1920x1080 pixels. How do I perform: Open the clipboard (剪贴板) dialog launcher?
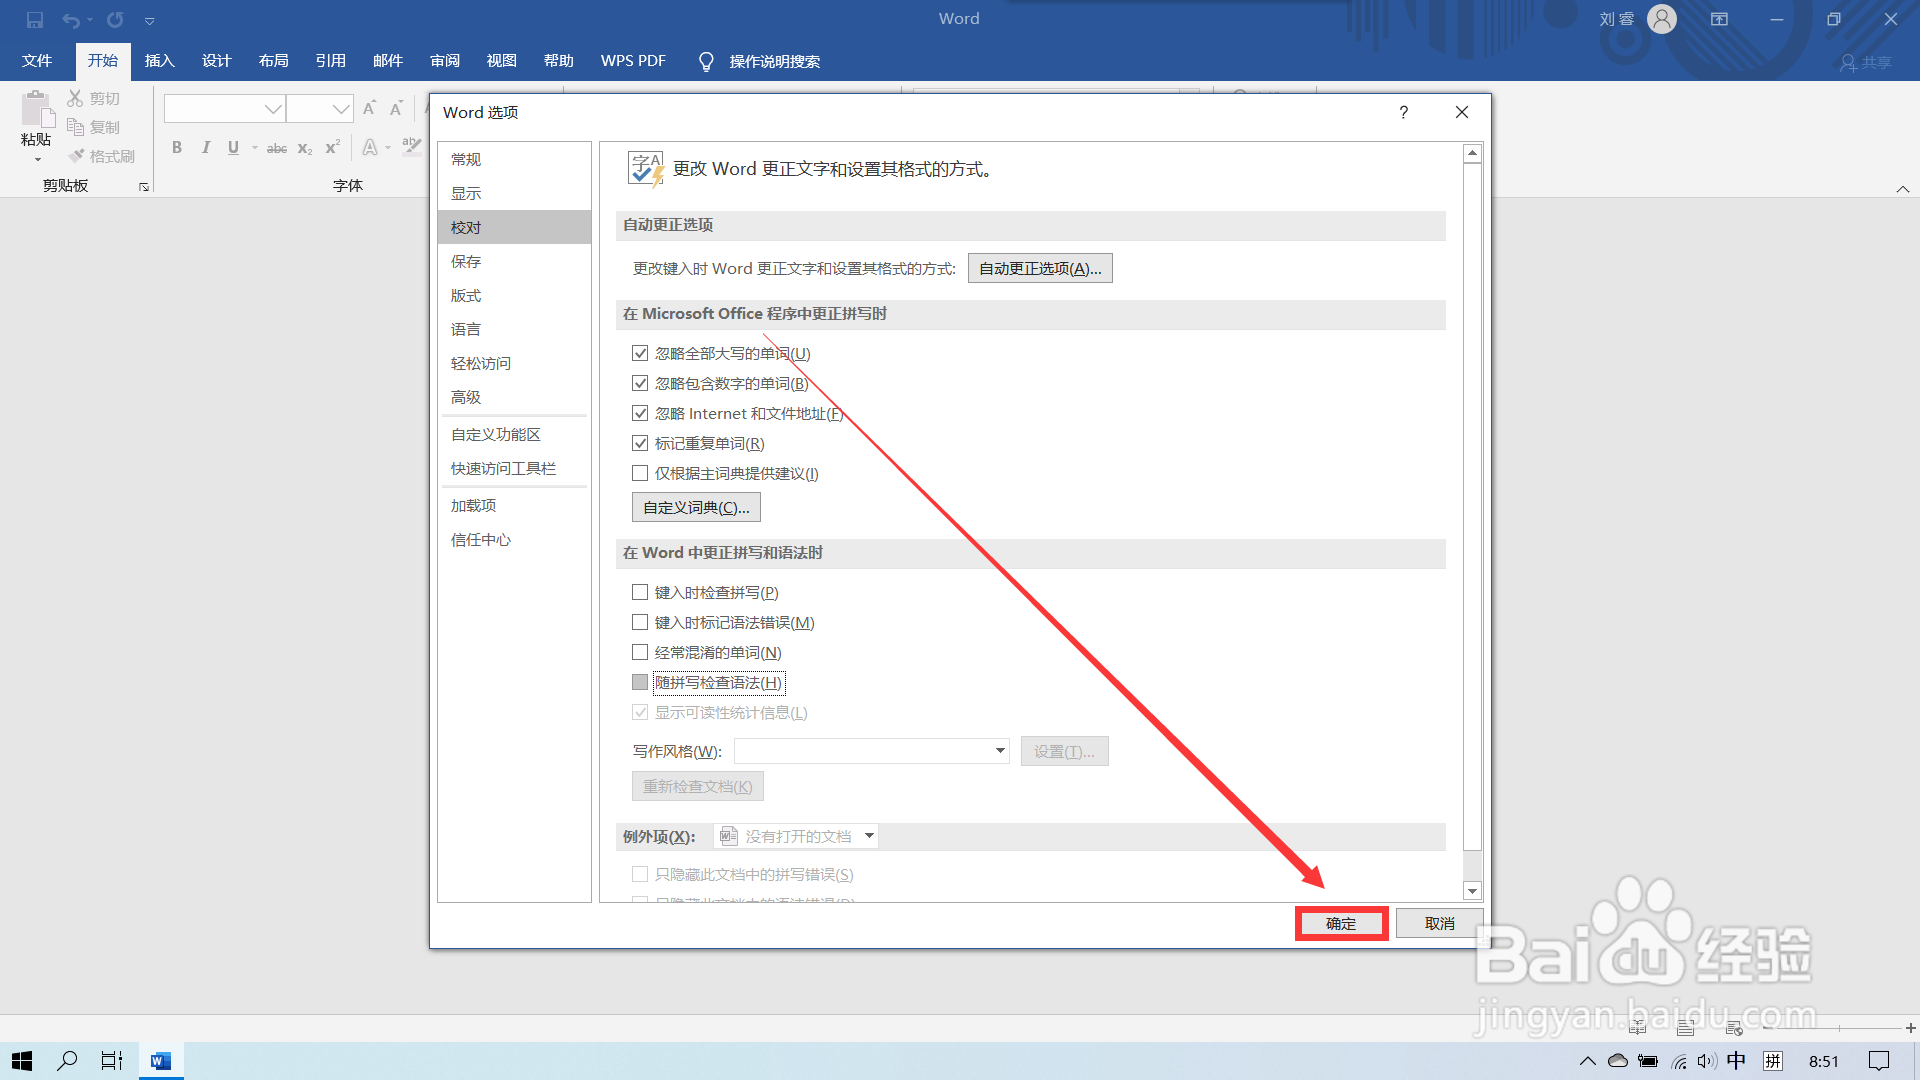coord(144,187)
